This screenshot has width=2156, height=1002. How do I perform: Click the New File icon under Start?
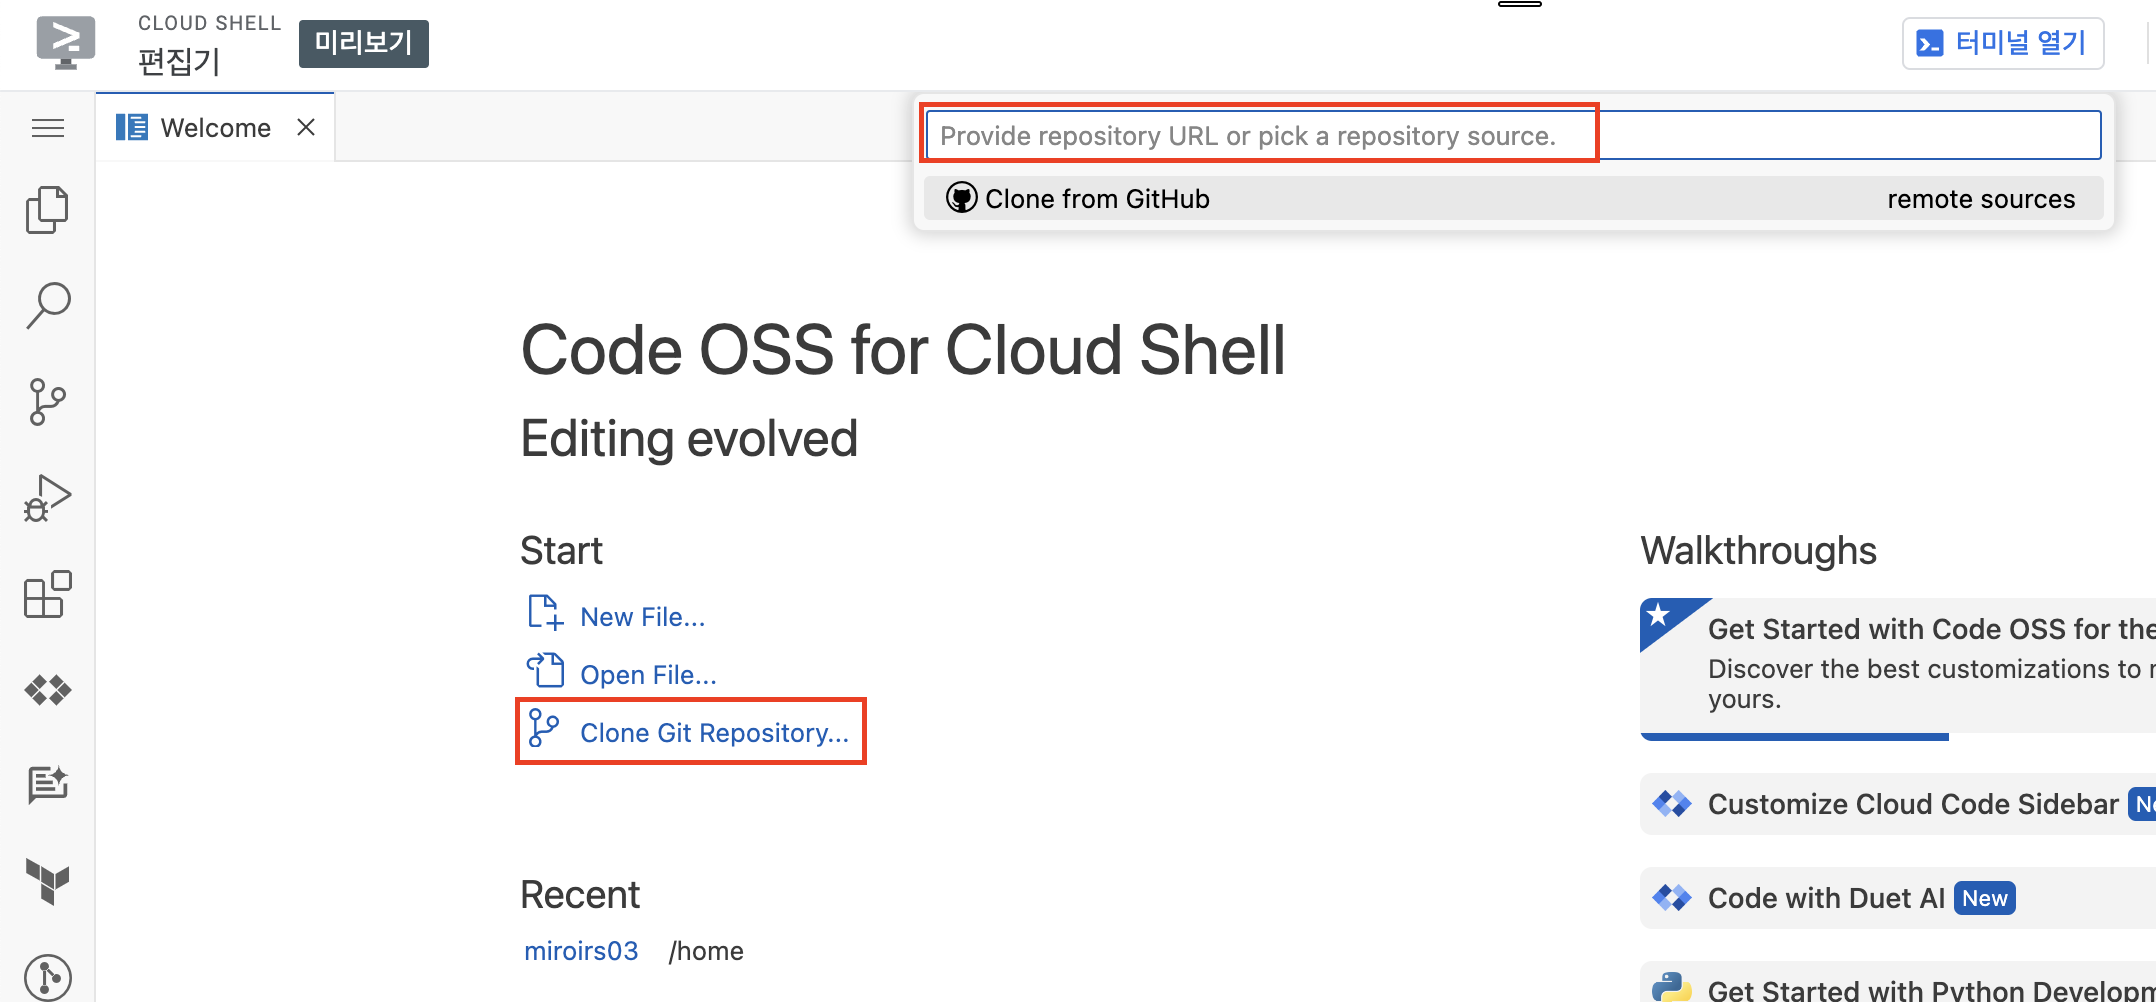tap(546, 613)
